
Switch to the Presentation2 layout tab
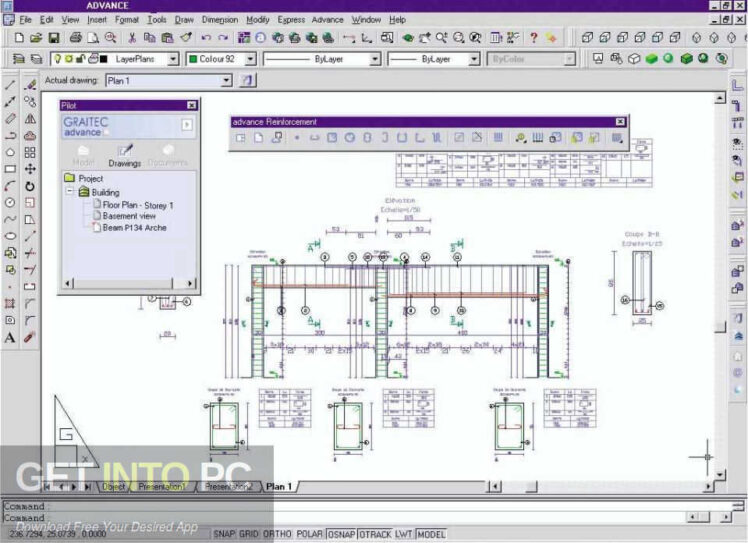[229, 486]
